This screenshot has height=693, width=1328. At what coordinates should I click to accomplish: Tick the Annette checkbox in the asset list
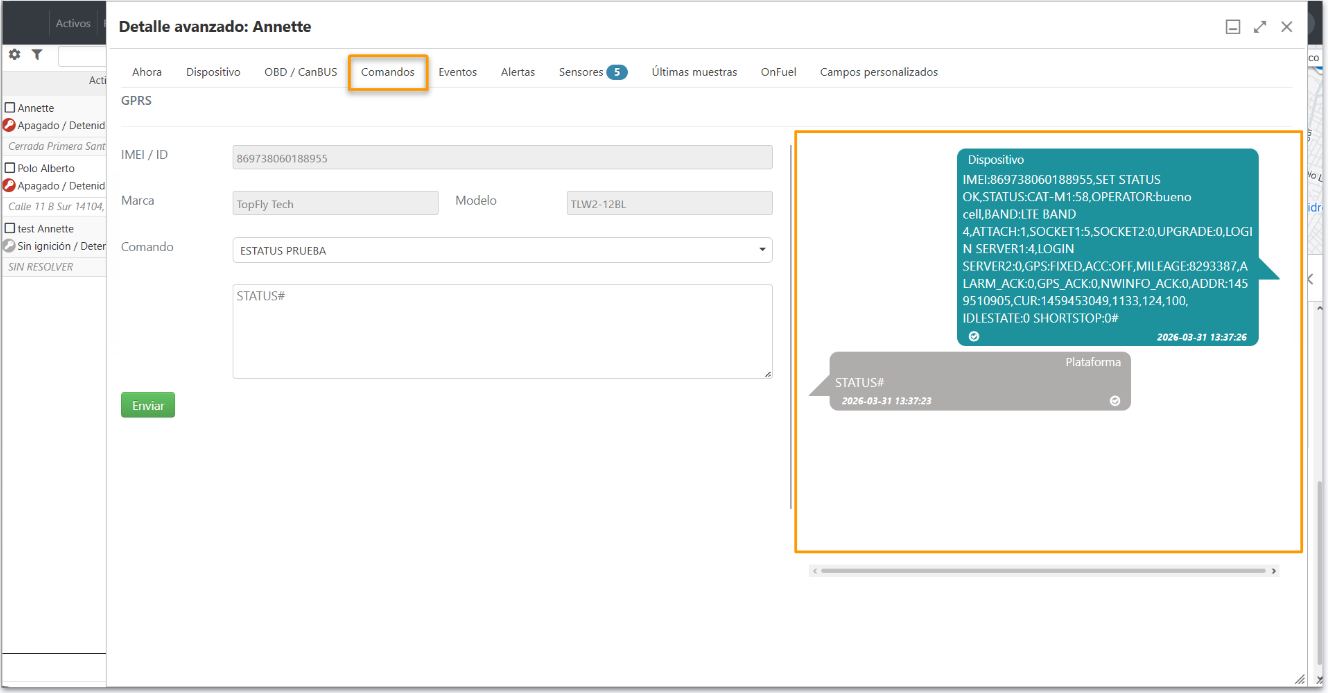coord(10,108)
